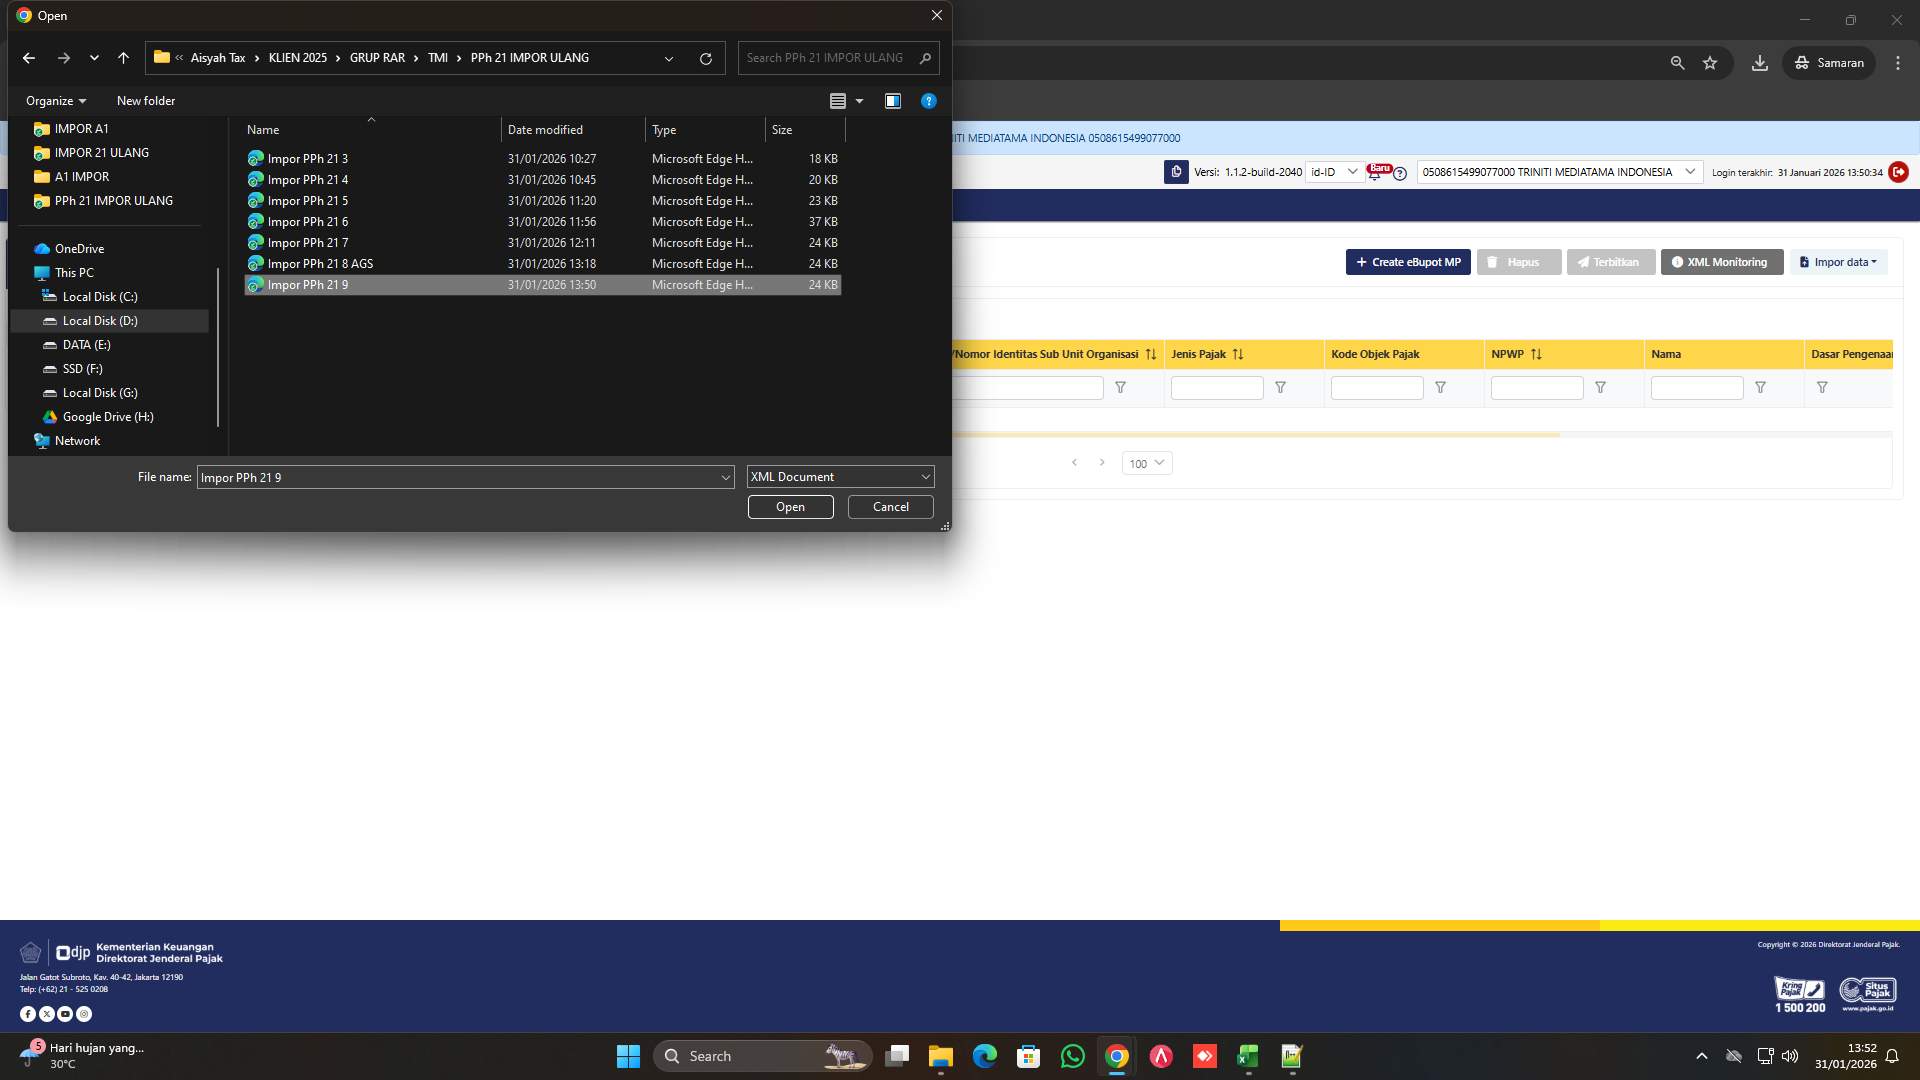Click the sort arrows on Jenis Pajak column
The height and width of the screenshot is (1080, 1920).
[x=1239, y=354]
